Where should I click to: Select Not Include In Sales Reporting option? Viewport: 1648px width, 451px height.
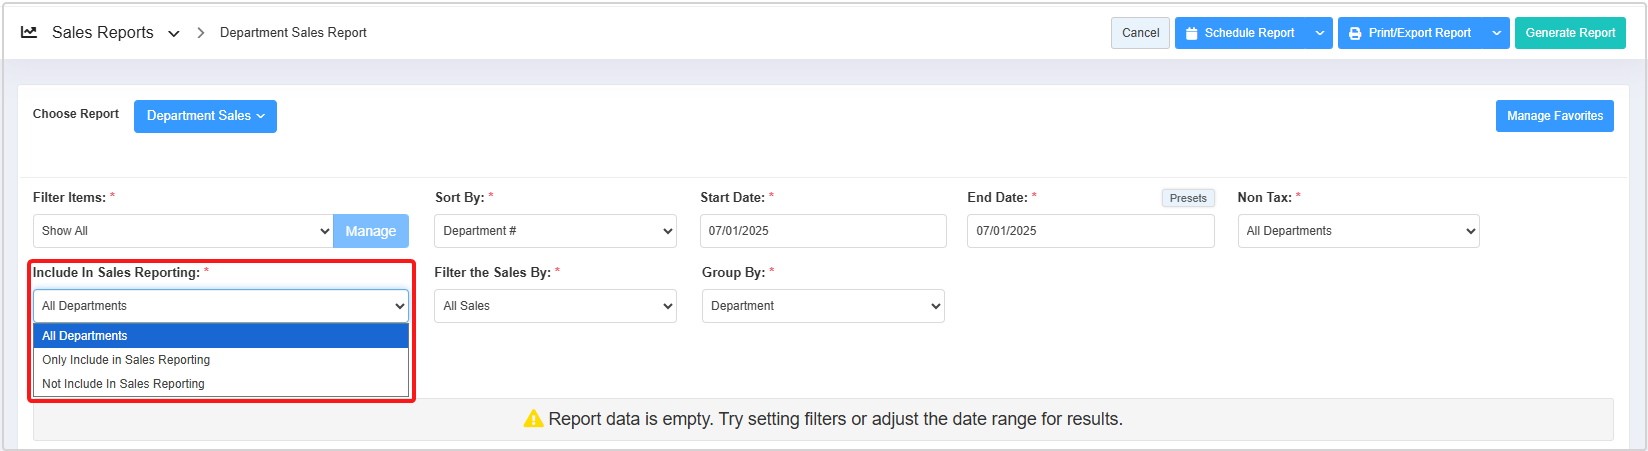pyautogui.click(x=123, y=384)
